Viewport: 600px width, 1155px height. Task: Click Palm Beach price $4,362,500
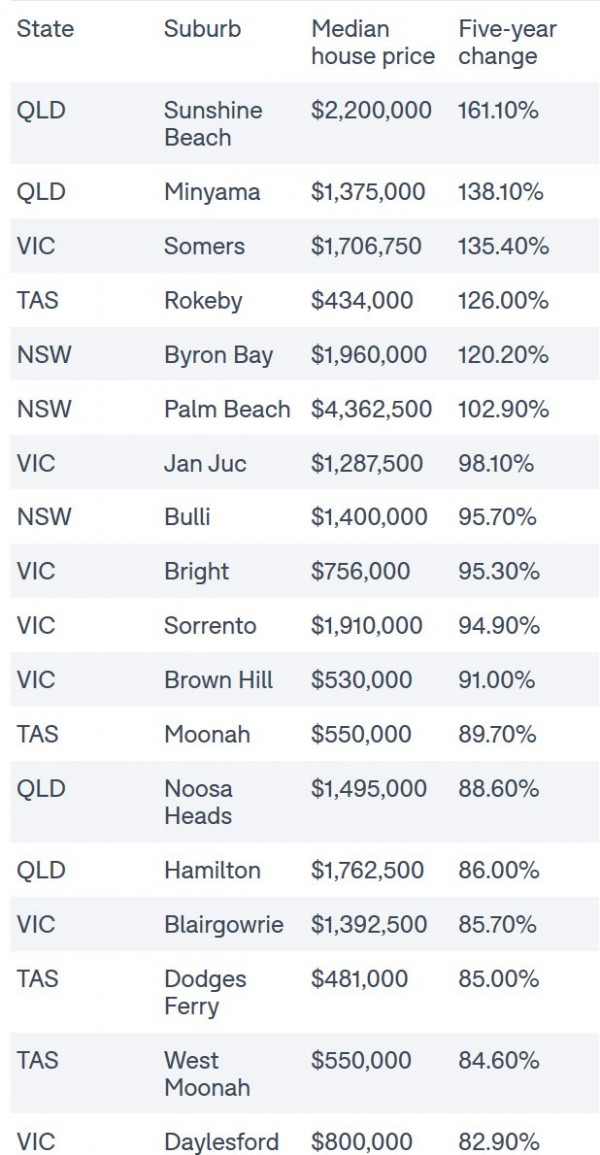(x=371, y=409)
